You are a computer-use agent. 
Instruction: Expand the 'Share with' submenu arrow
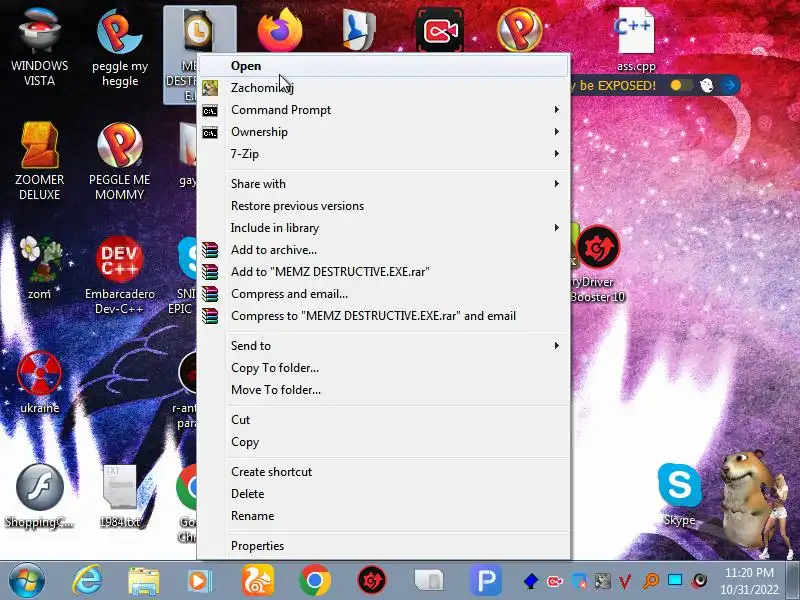[557, 184]
